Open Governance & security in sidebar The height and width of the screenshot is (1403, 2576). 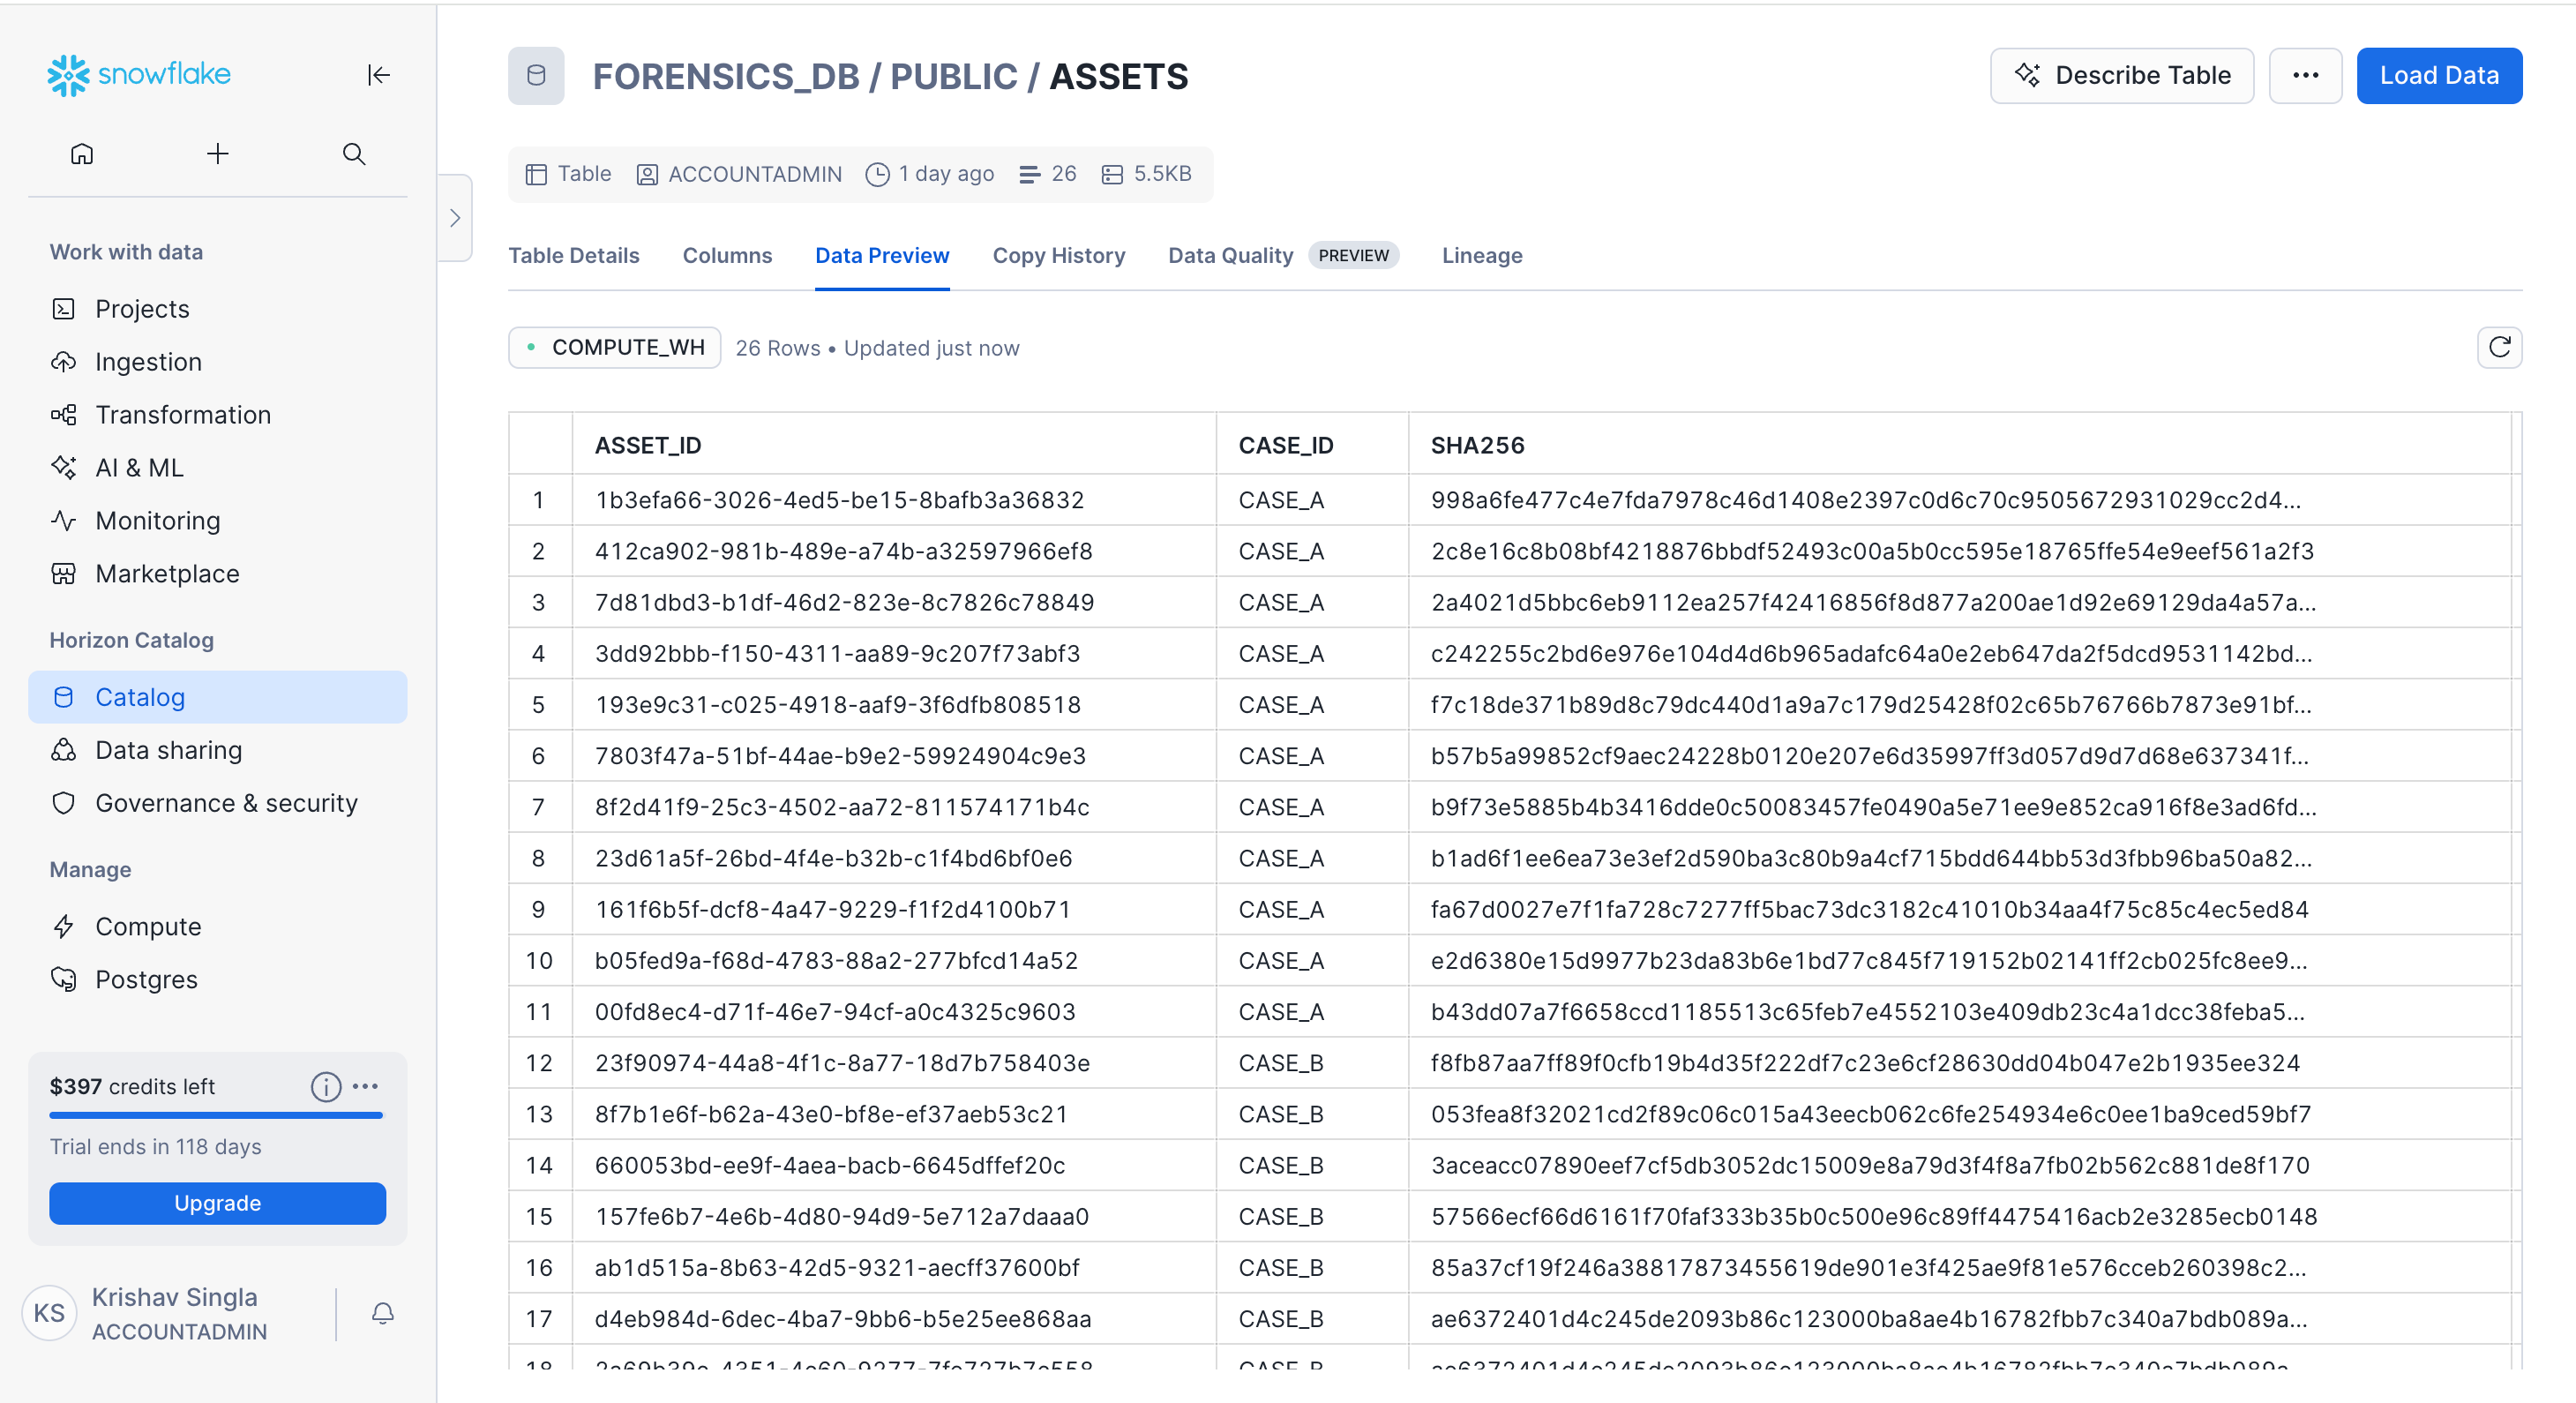pyautogui.click(x=226, y=803)
